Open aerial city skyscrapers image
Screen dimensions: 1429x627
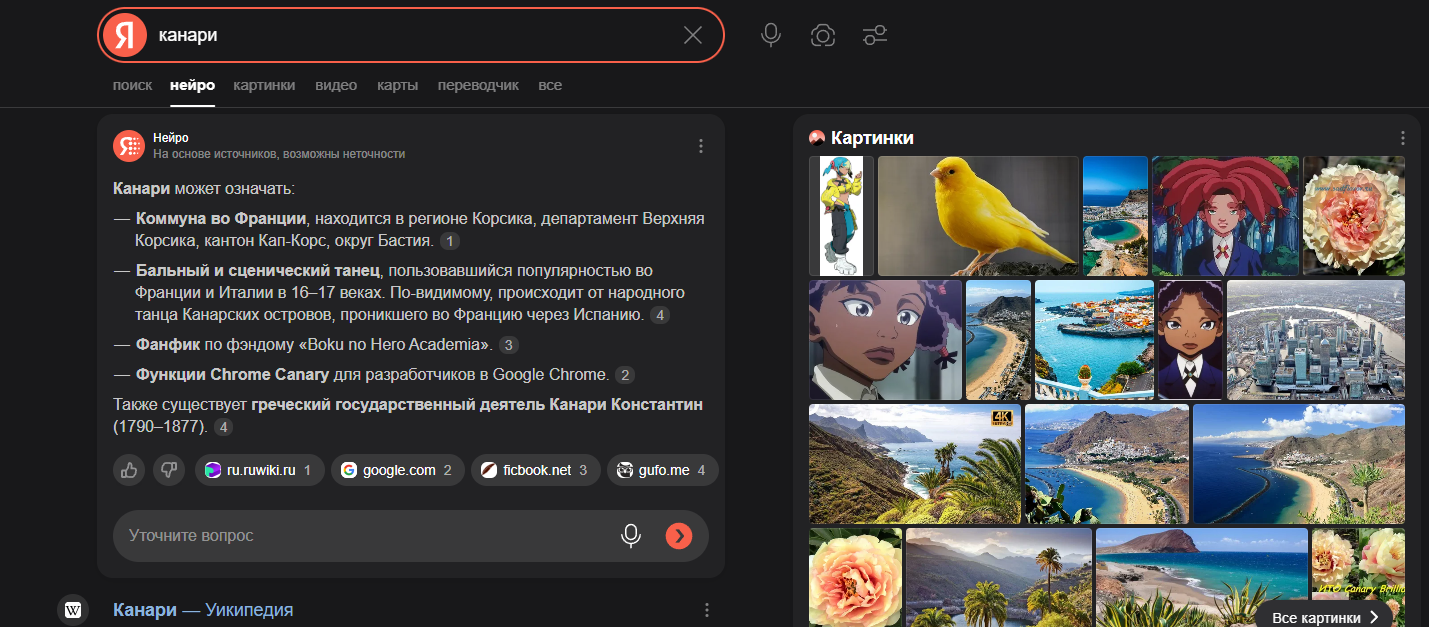pos(1316,340)
